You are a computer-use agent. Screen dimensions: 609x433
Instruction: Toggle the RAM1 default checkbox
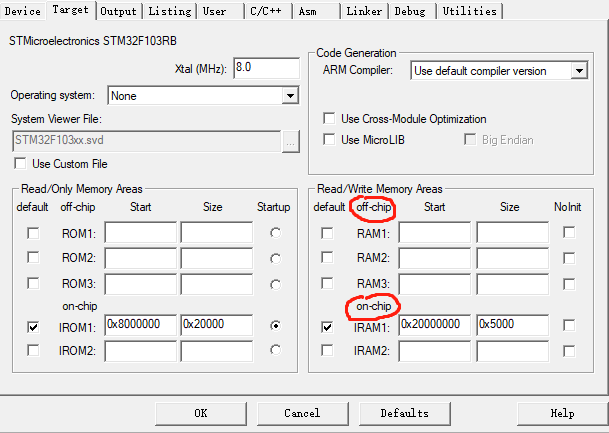click(327, 233)
